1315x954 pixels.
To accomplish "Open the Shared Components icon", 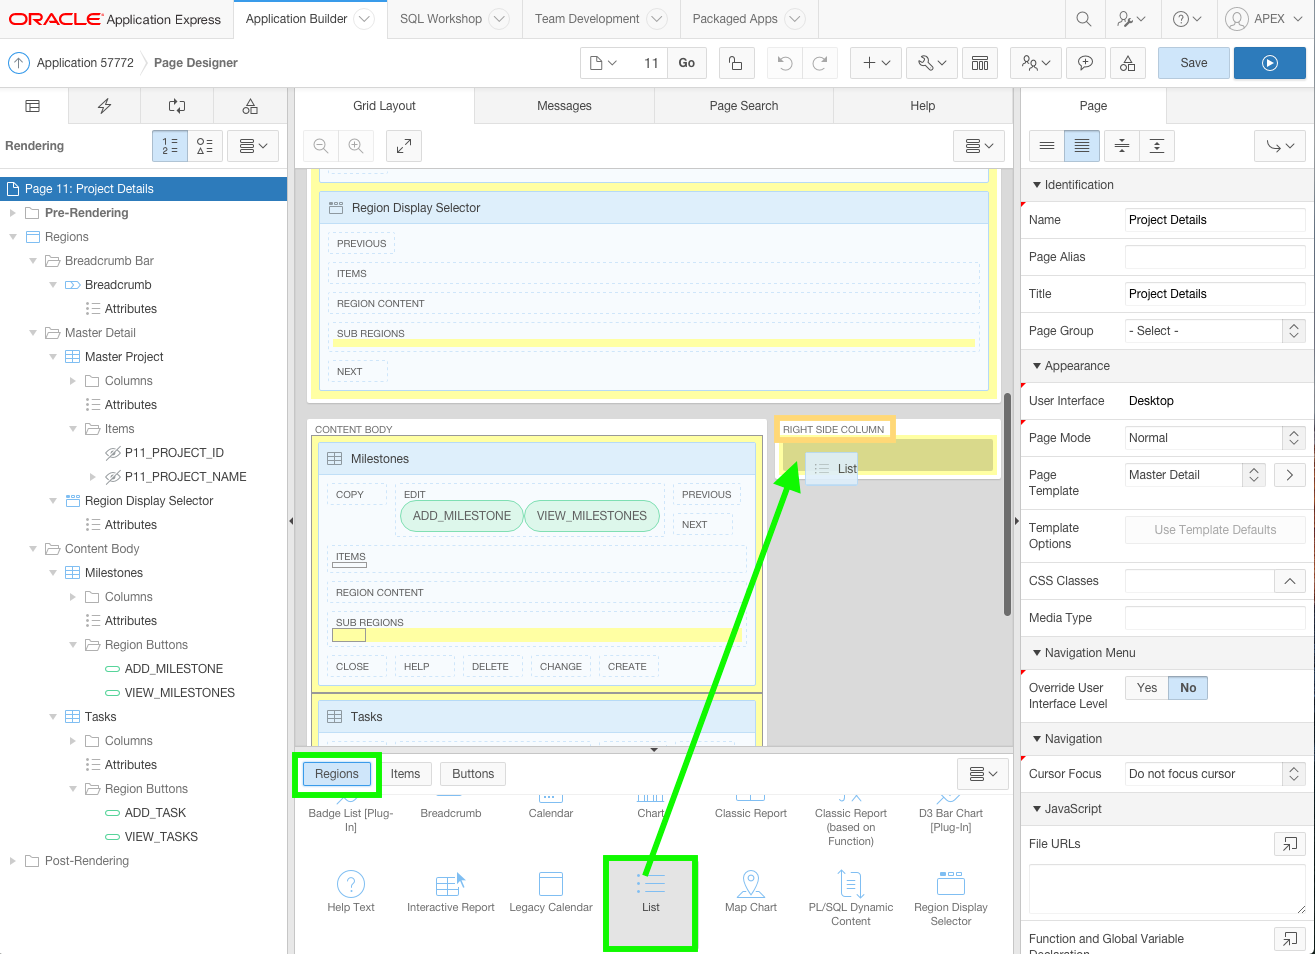I will (x=1127, y=63).
